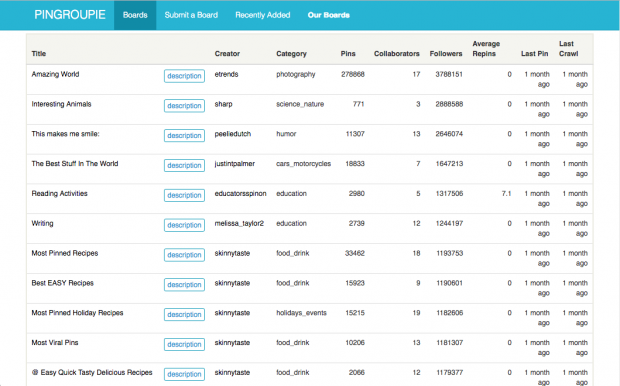Open the Interesting Animals board title
This screenshot has height=386, width=620.
[61, 104]
